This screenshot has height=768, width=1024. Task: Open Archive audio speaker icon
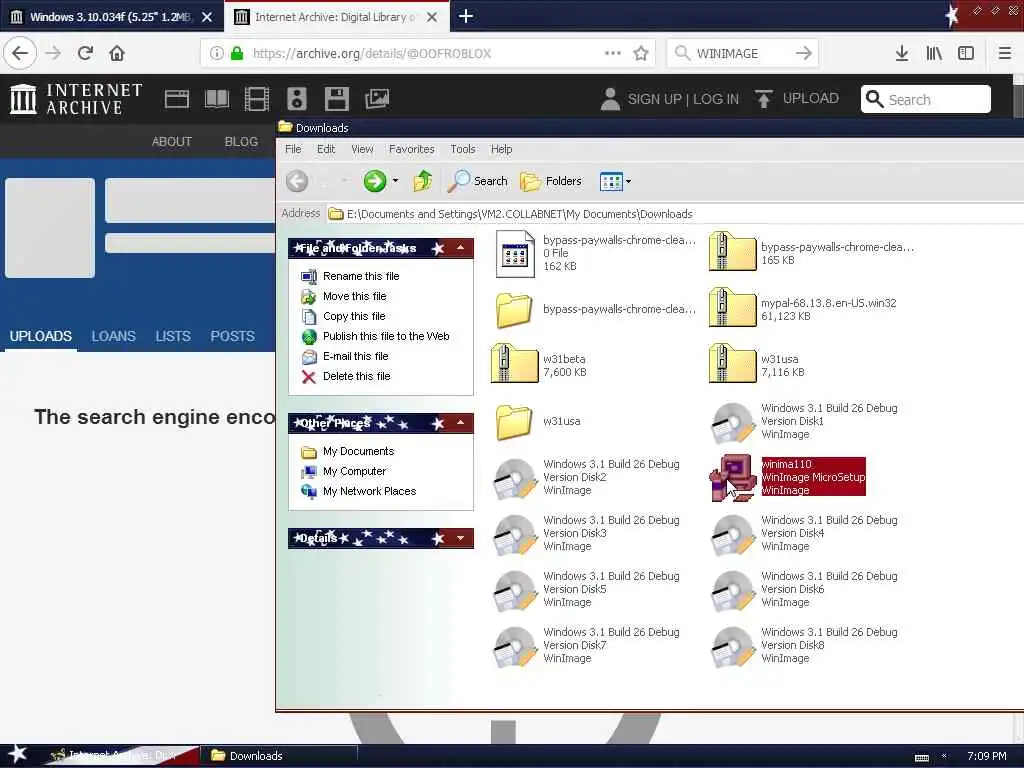(x=296, y=99)
